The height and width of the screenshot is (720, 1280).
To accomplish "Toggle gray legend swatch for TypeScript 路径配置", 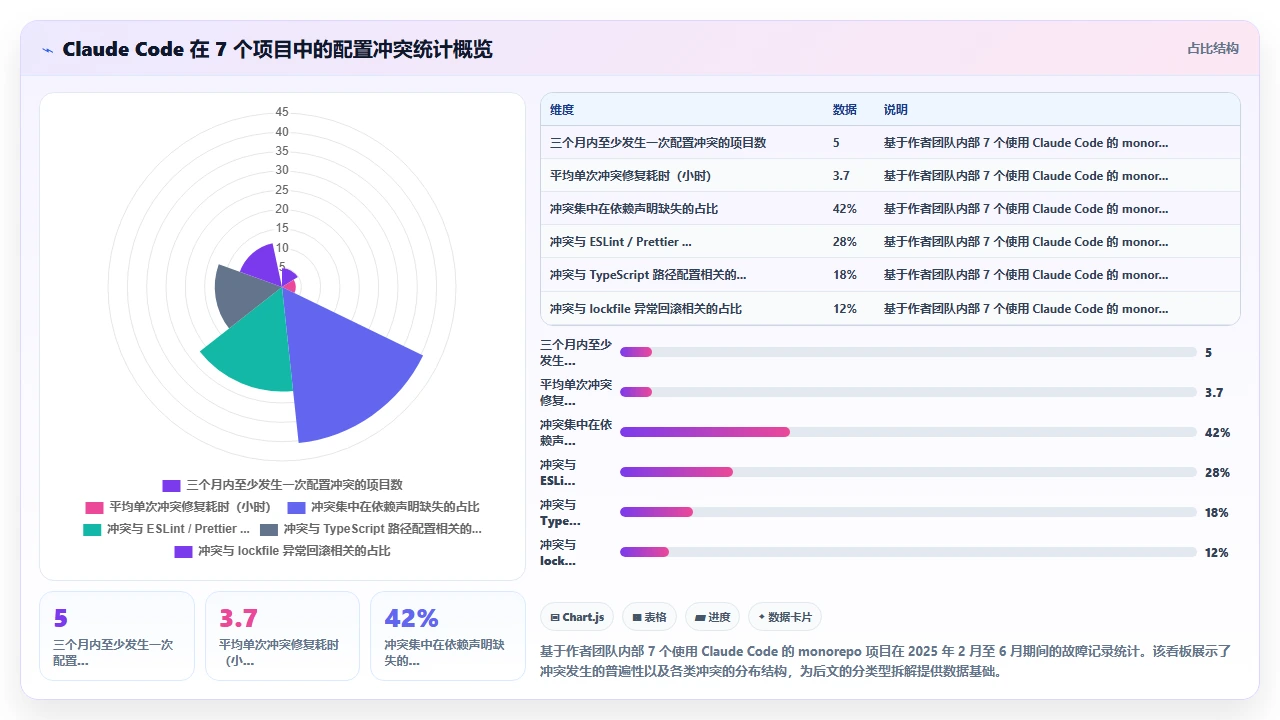I will (268, 529).
